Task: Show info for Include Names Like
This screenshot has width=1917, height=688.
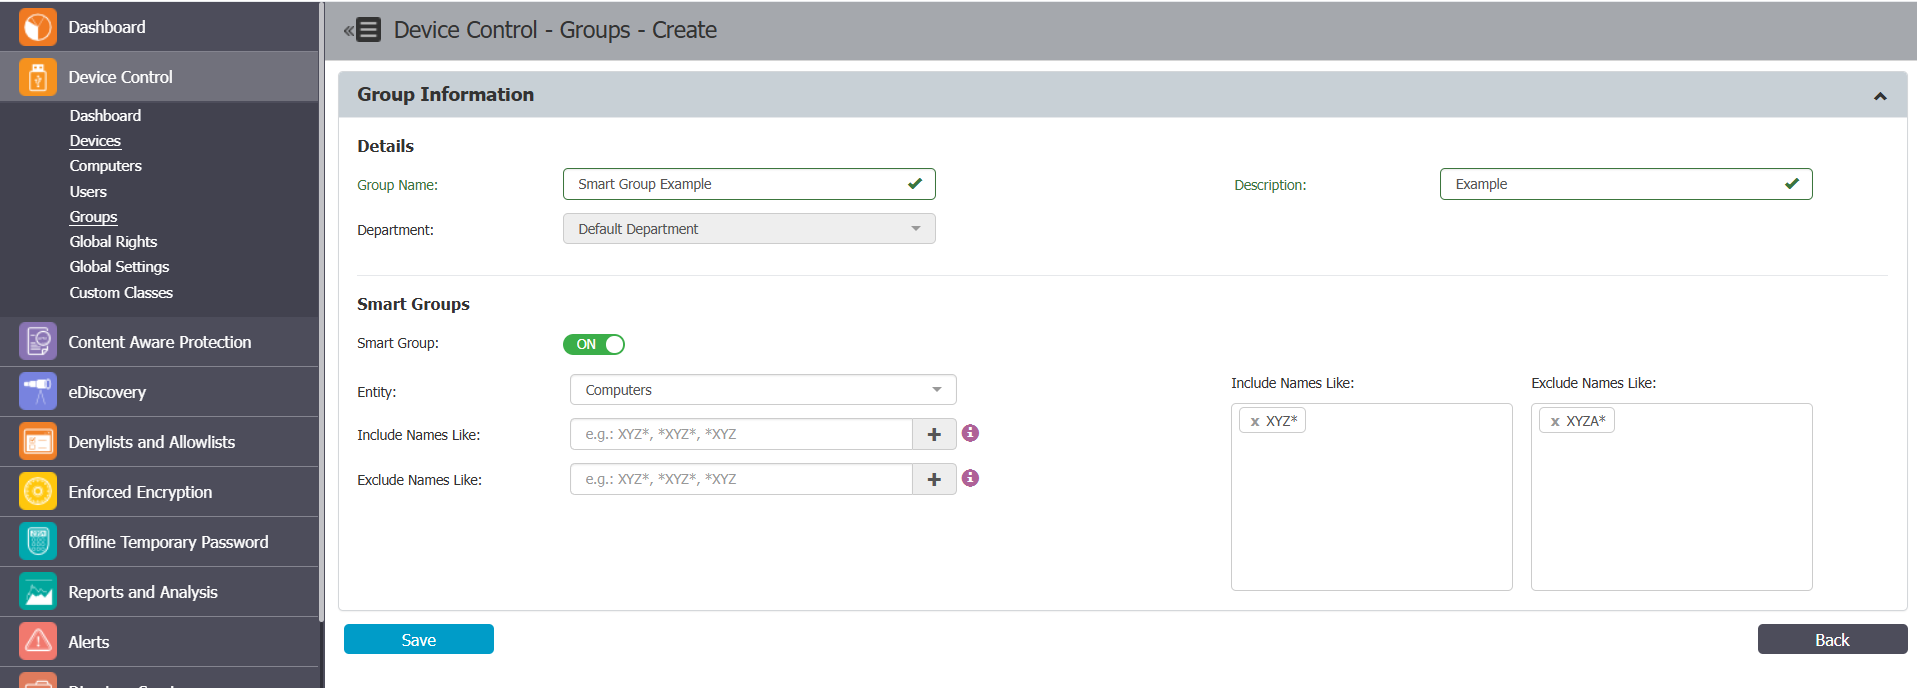Action: [x=970, y=433]
